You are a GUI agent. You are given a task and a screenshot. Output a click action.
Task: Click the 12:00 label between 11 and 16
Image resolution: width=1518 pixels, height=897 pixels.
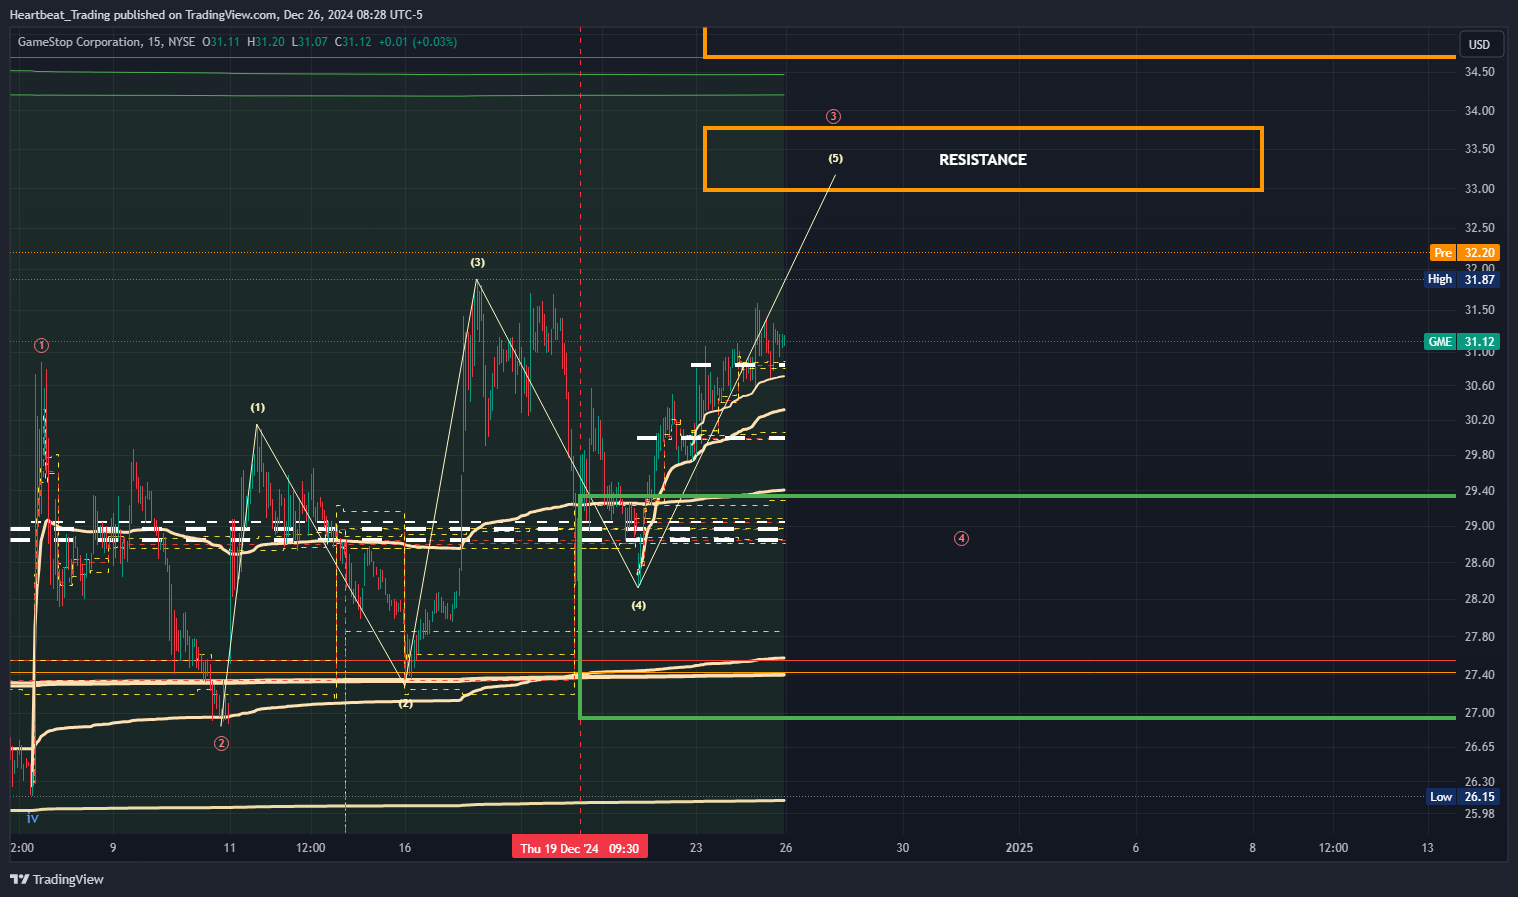click(x=311, y=848)
